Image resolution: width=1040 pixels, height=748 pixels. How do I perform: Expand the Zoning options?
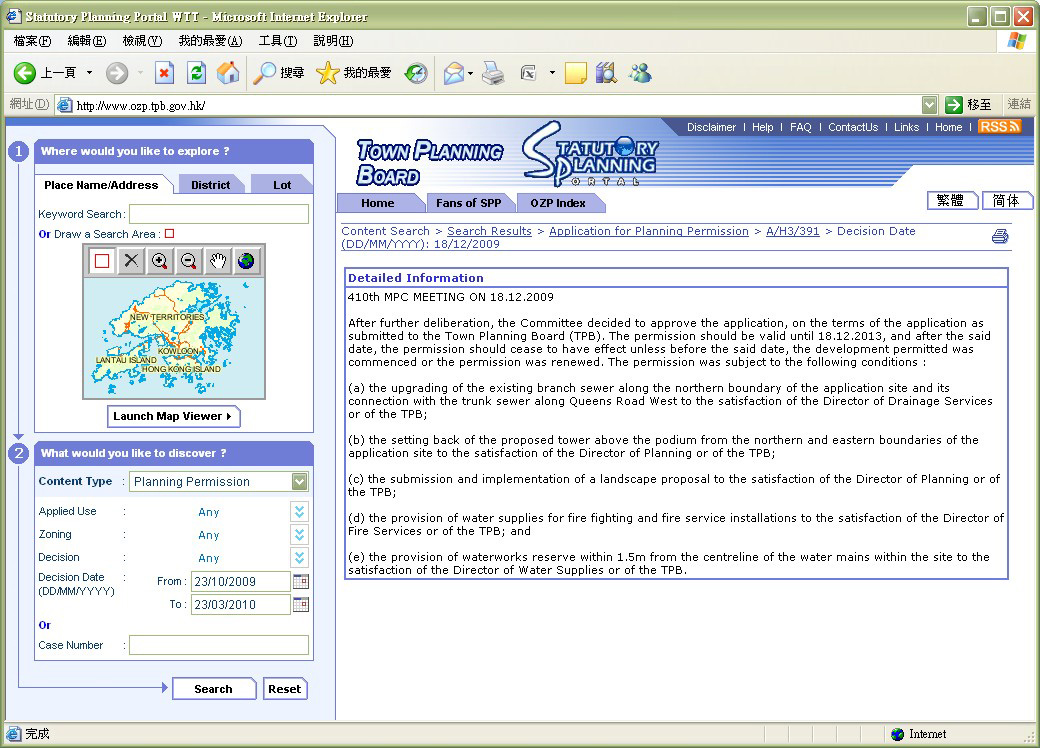pyautogui.click(x=300, y=534)
